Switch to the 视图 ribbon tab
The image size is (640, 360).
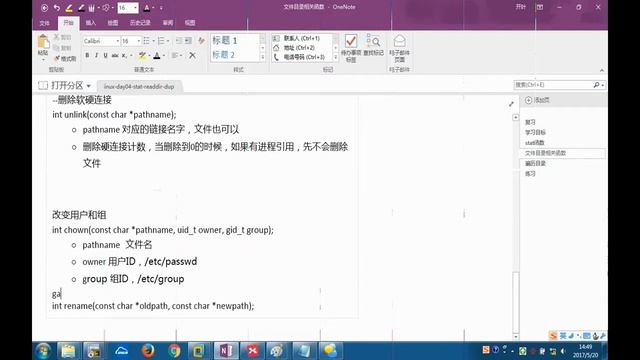tap(190, 23)
